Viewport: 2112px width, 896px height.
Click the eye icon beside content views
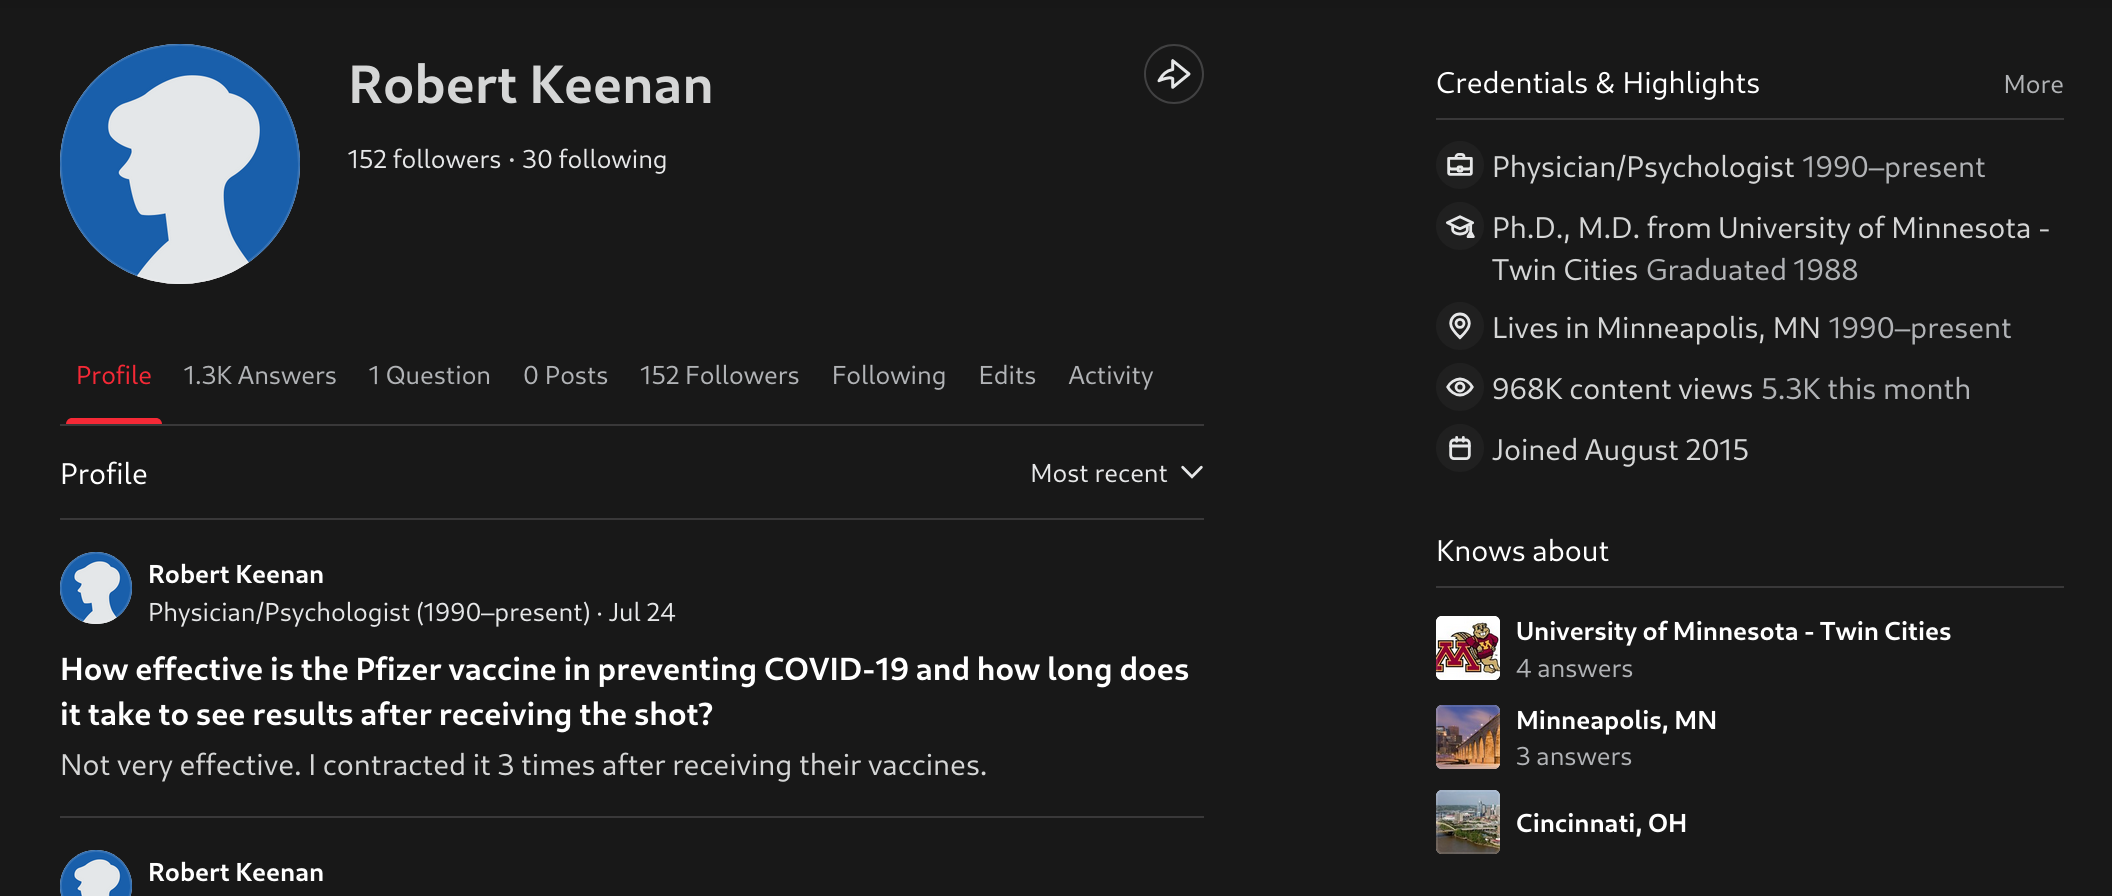click(x=1460, y=388)
